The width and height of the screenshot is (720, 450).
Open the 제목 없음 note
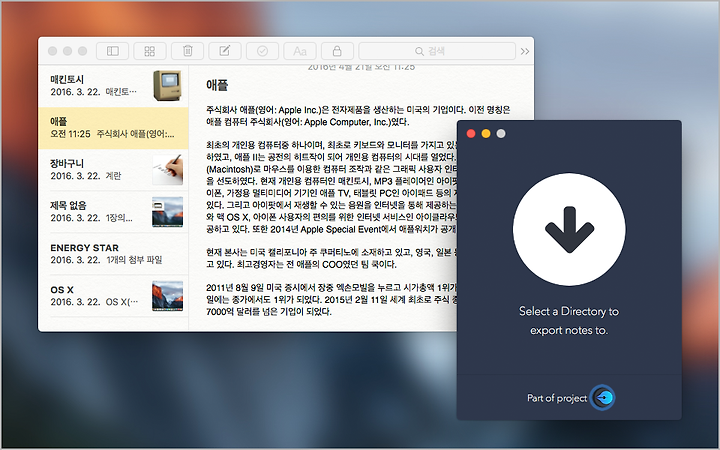click(x=113, y=212)
